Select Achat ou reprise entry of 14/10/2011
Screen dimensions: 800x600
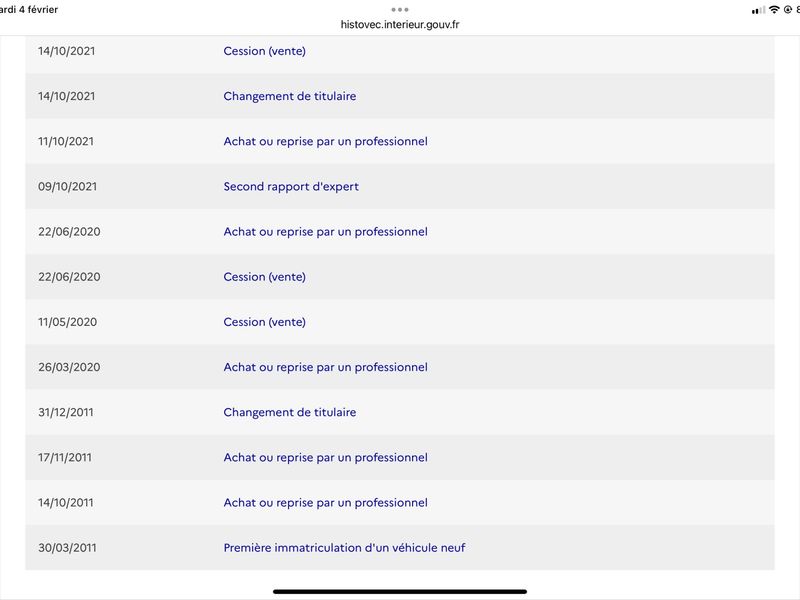click(x=326, y=503)
